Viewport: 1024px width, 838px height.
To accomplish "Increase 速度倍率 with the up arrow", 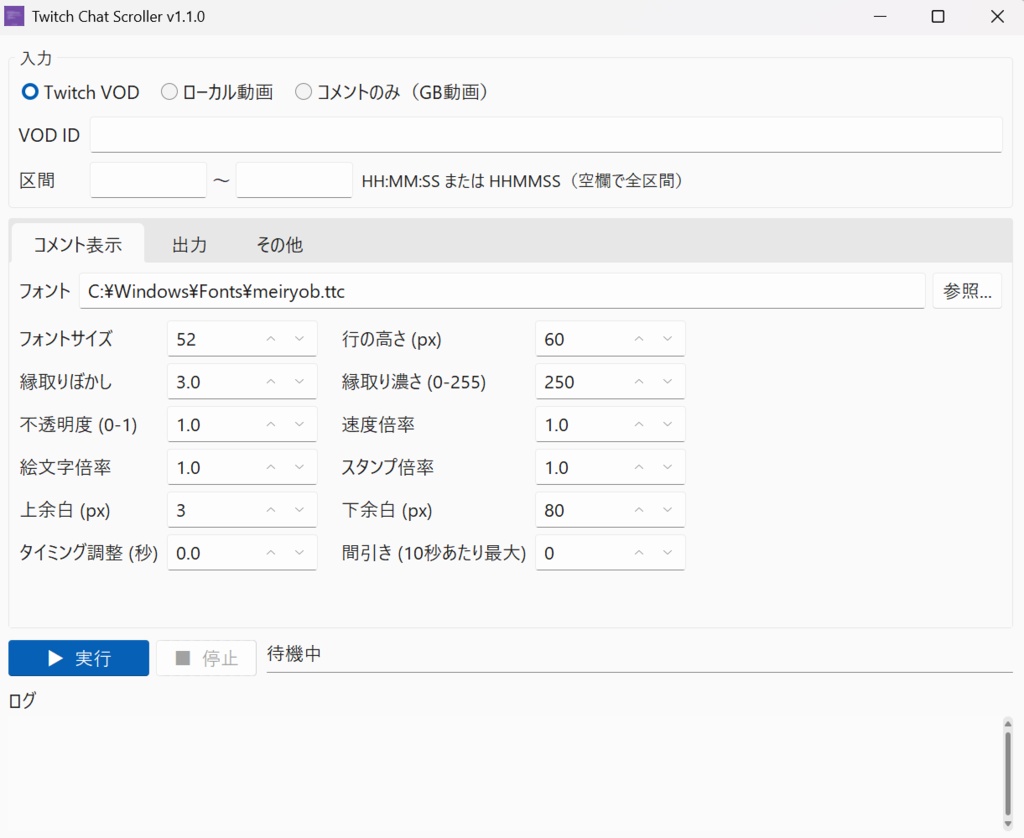I will (x=639, y=425).
